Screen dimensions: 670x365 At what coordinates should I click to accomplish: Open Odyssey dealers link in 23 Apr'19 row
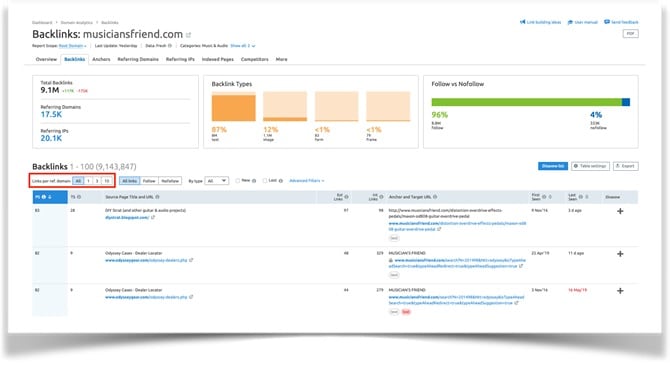click(146, 260)
